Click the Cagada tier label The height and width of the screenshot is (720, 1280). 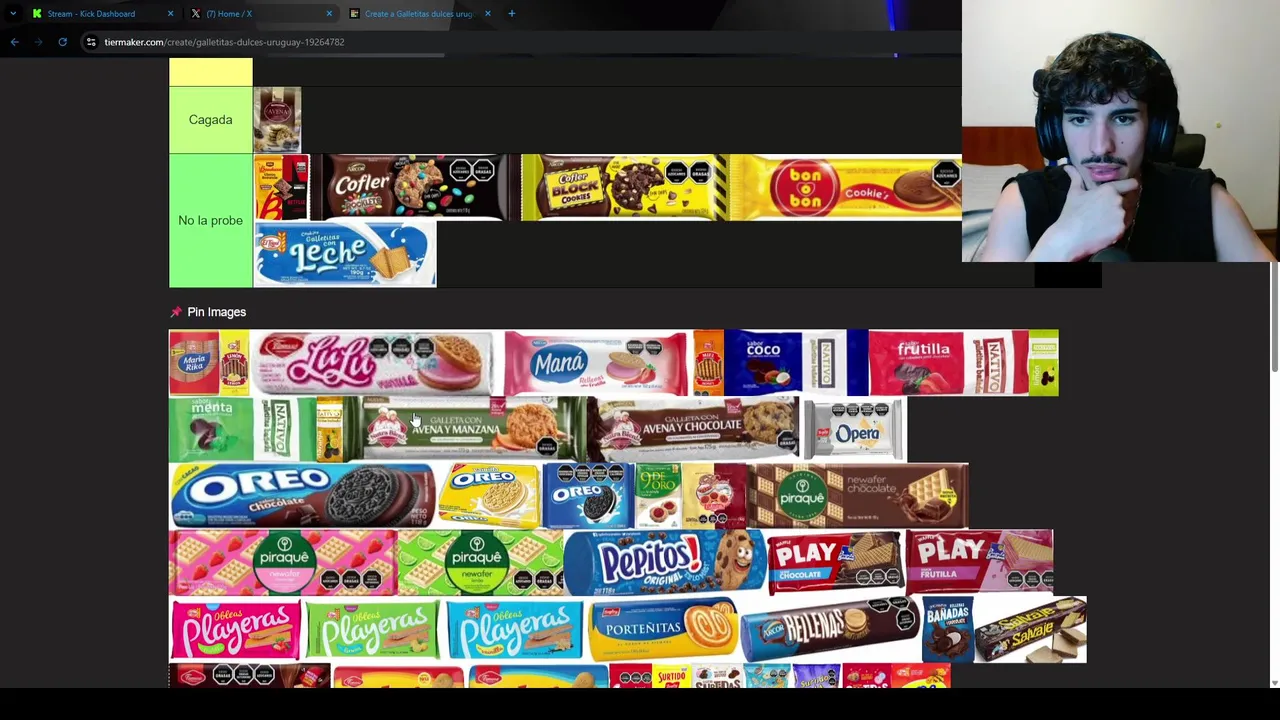click(x=210, y=120)
